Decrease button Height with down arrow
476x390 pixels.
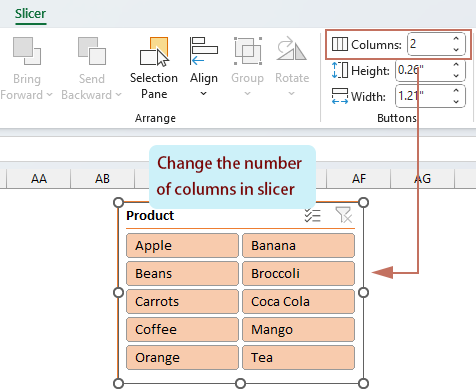[456, 75]
